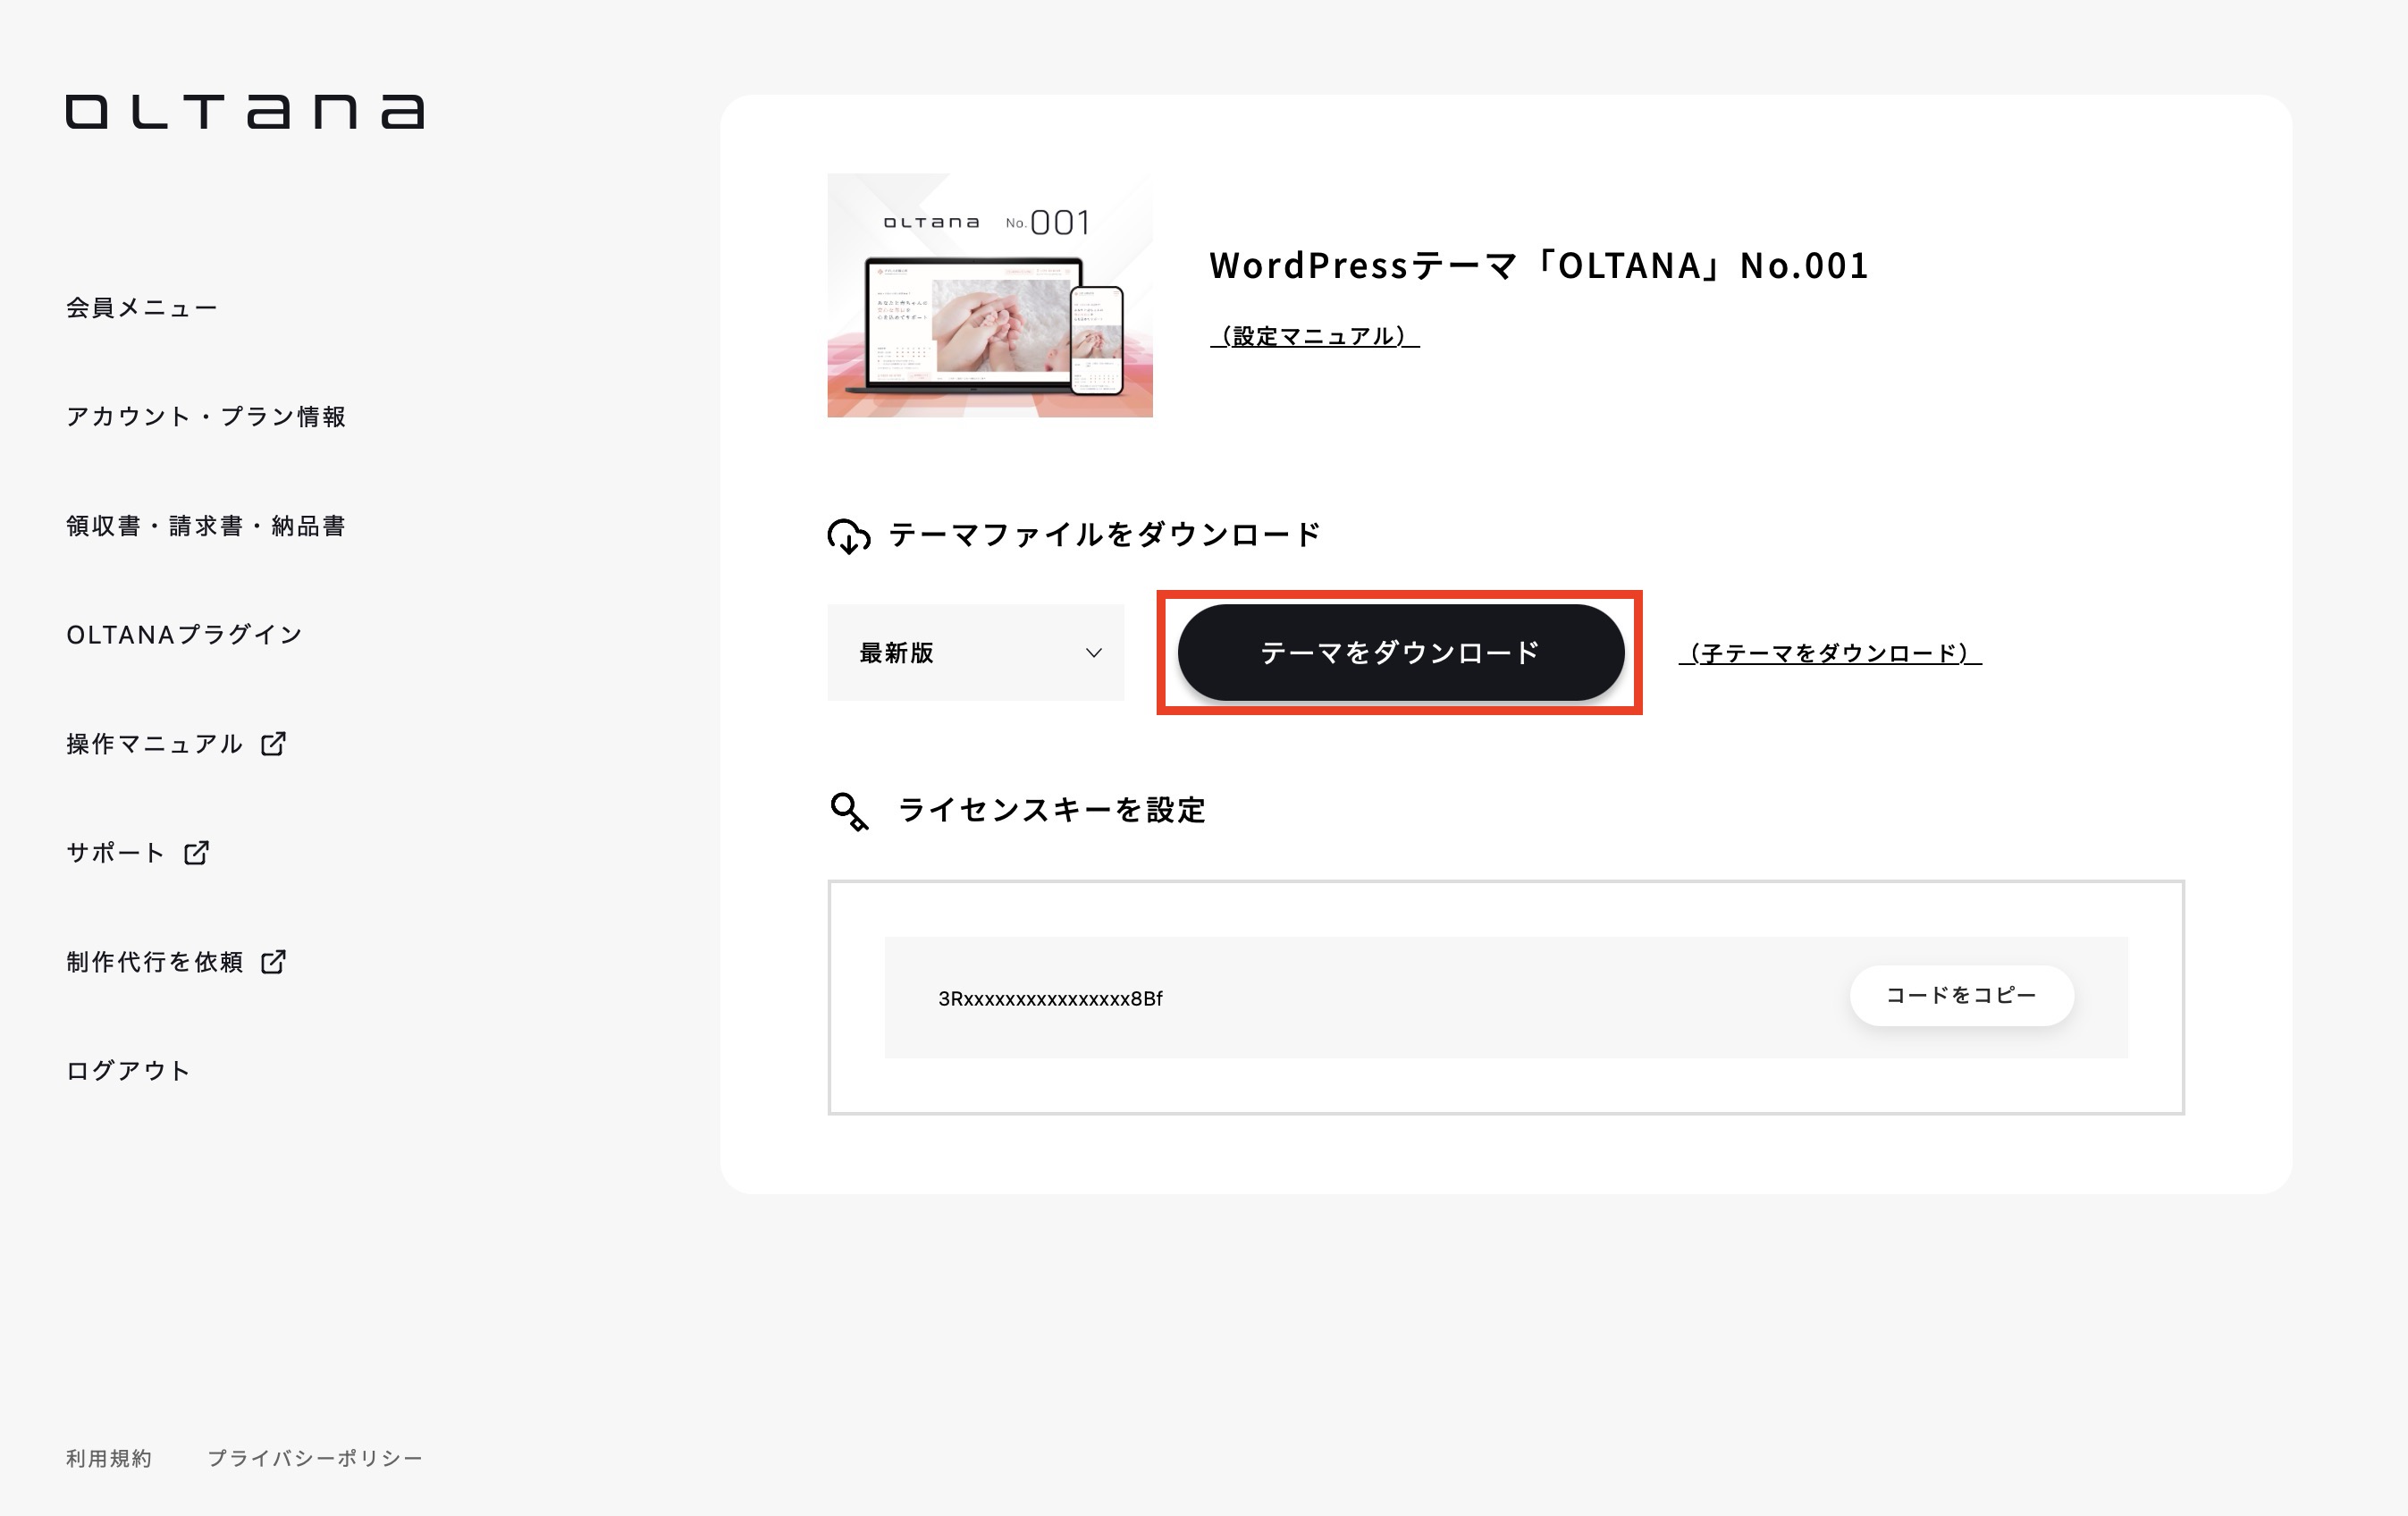Viewport: 2408px width, 1516px height.
Task: Select the license key field showing 3Rxxxxxxxxxxxxxxxx8Bf
Action: click(x=1049, y=997)
